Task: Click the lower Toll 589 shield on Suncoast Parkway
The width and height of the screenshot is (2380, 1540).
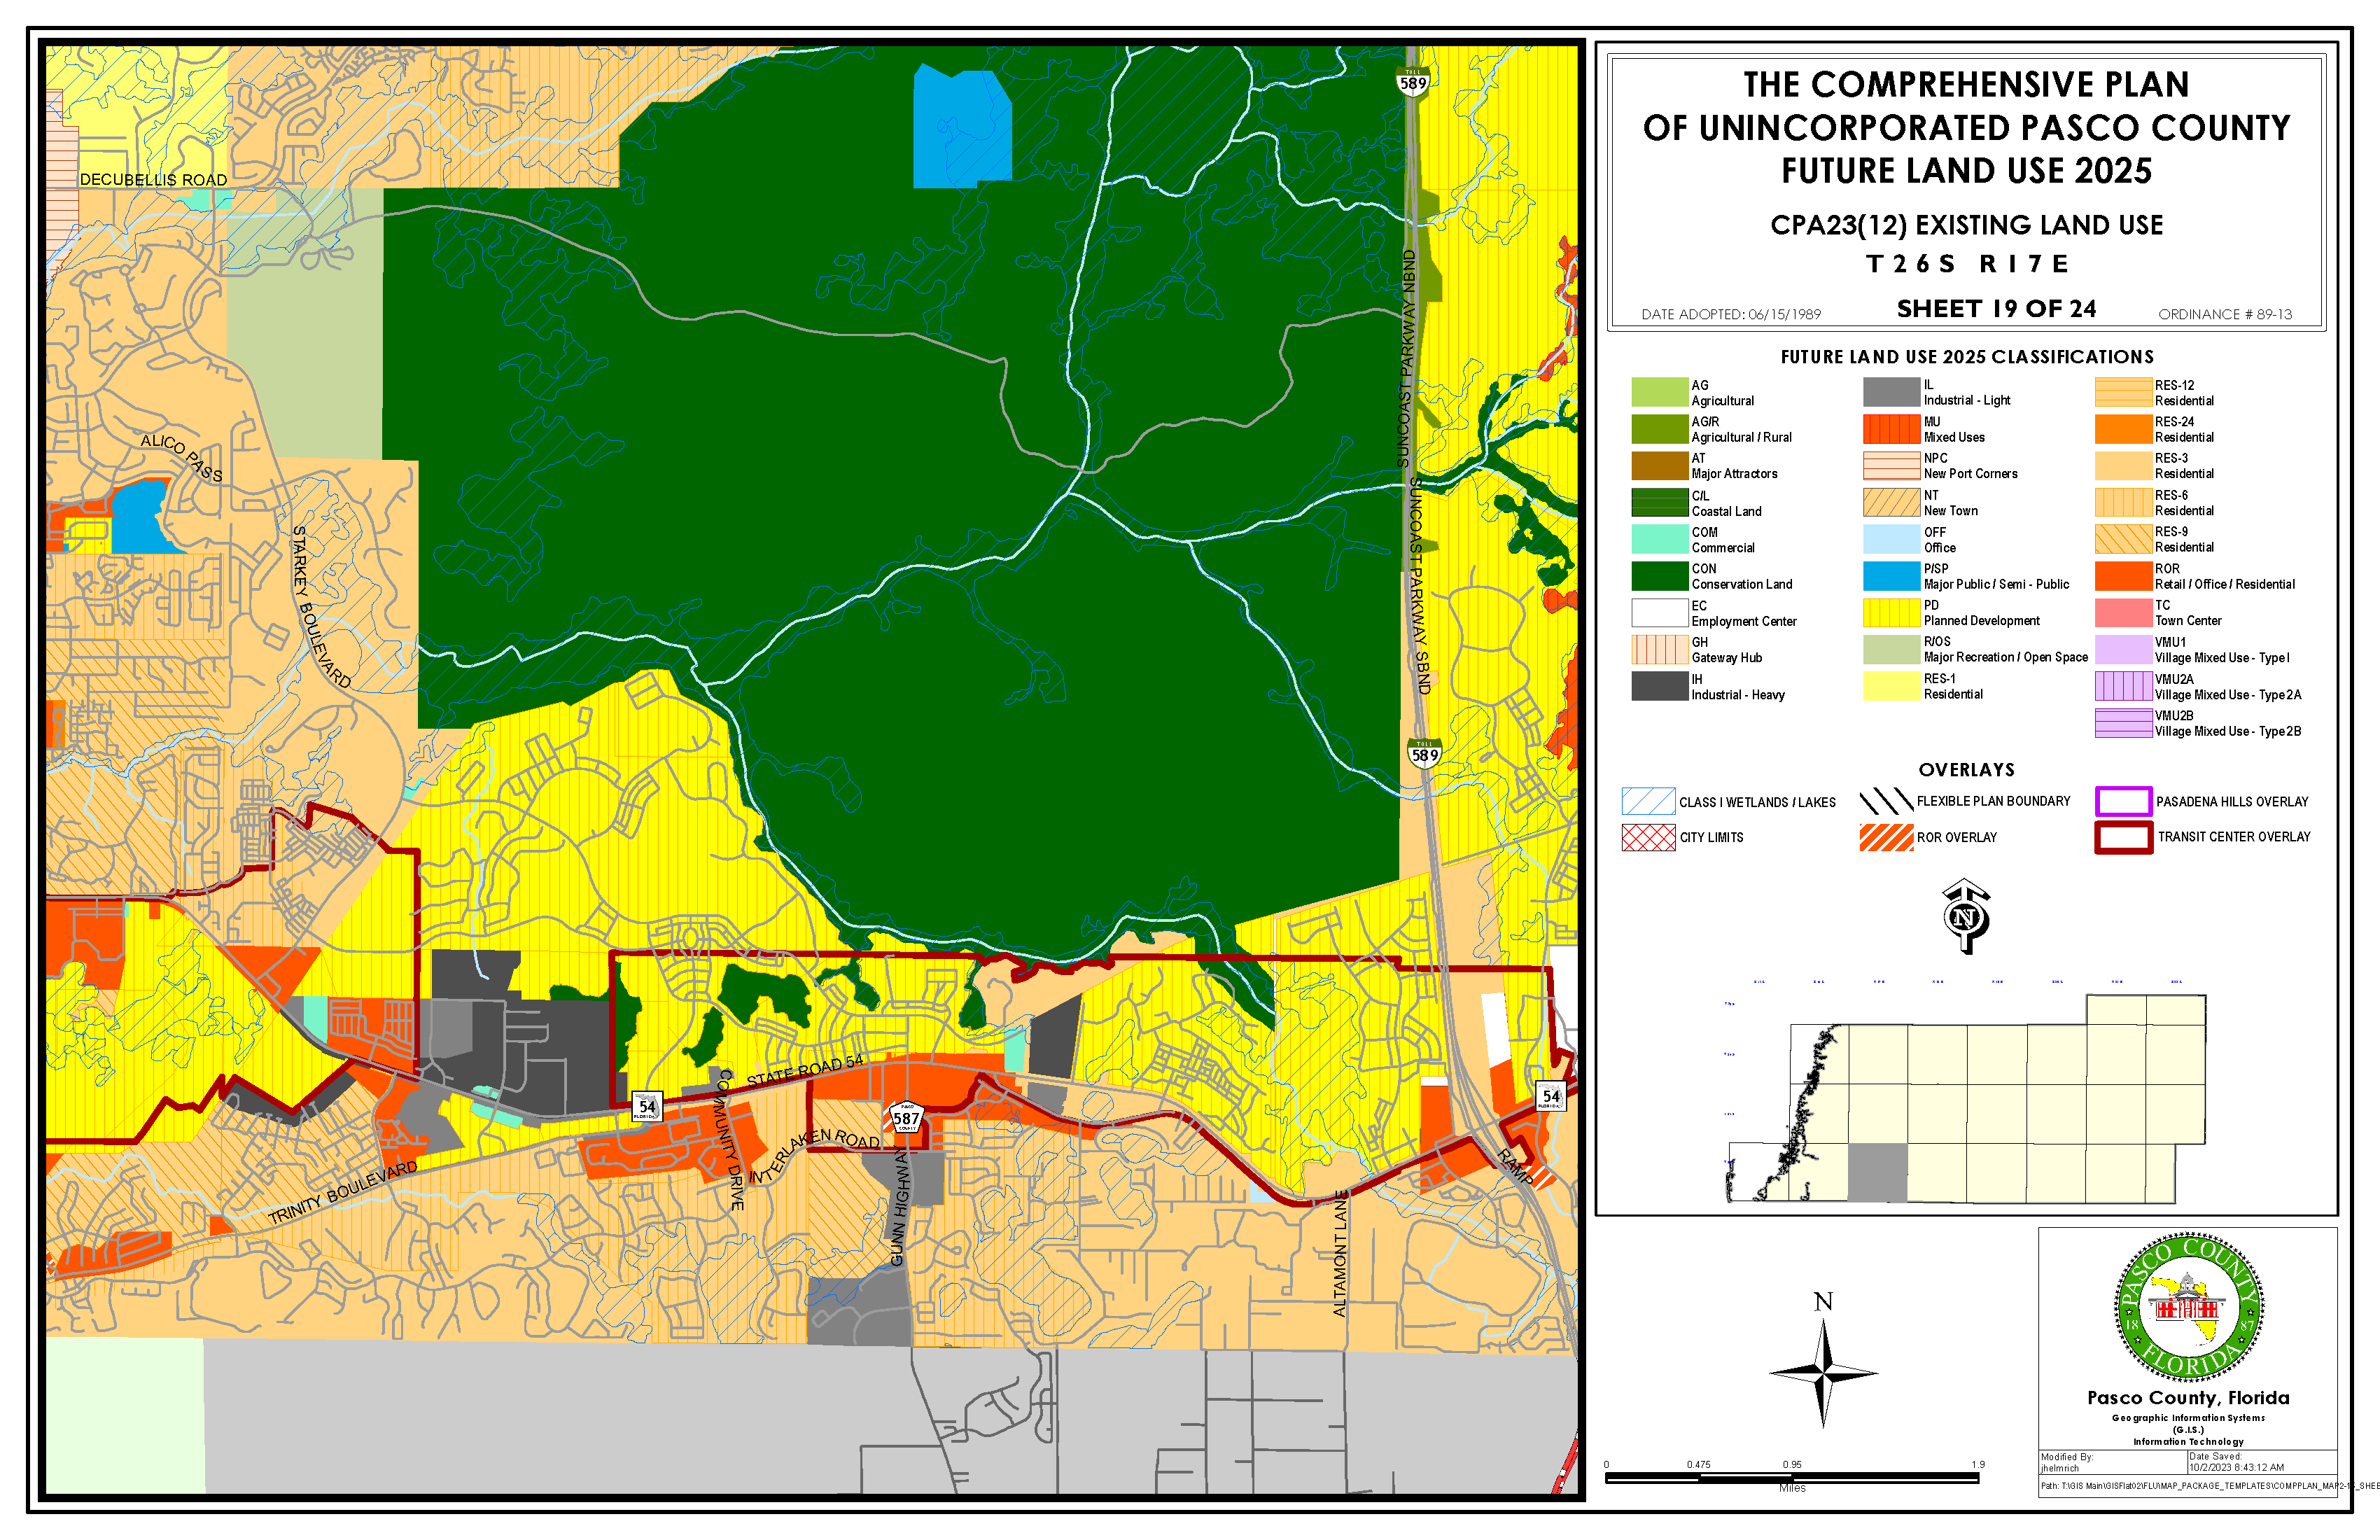Action: (1424, 753)
